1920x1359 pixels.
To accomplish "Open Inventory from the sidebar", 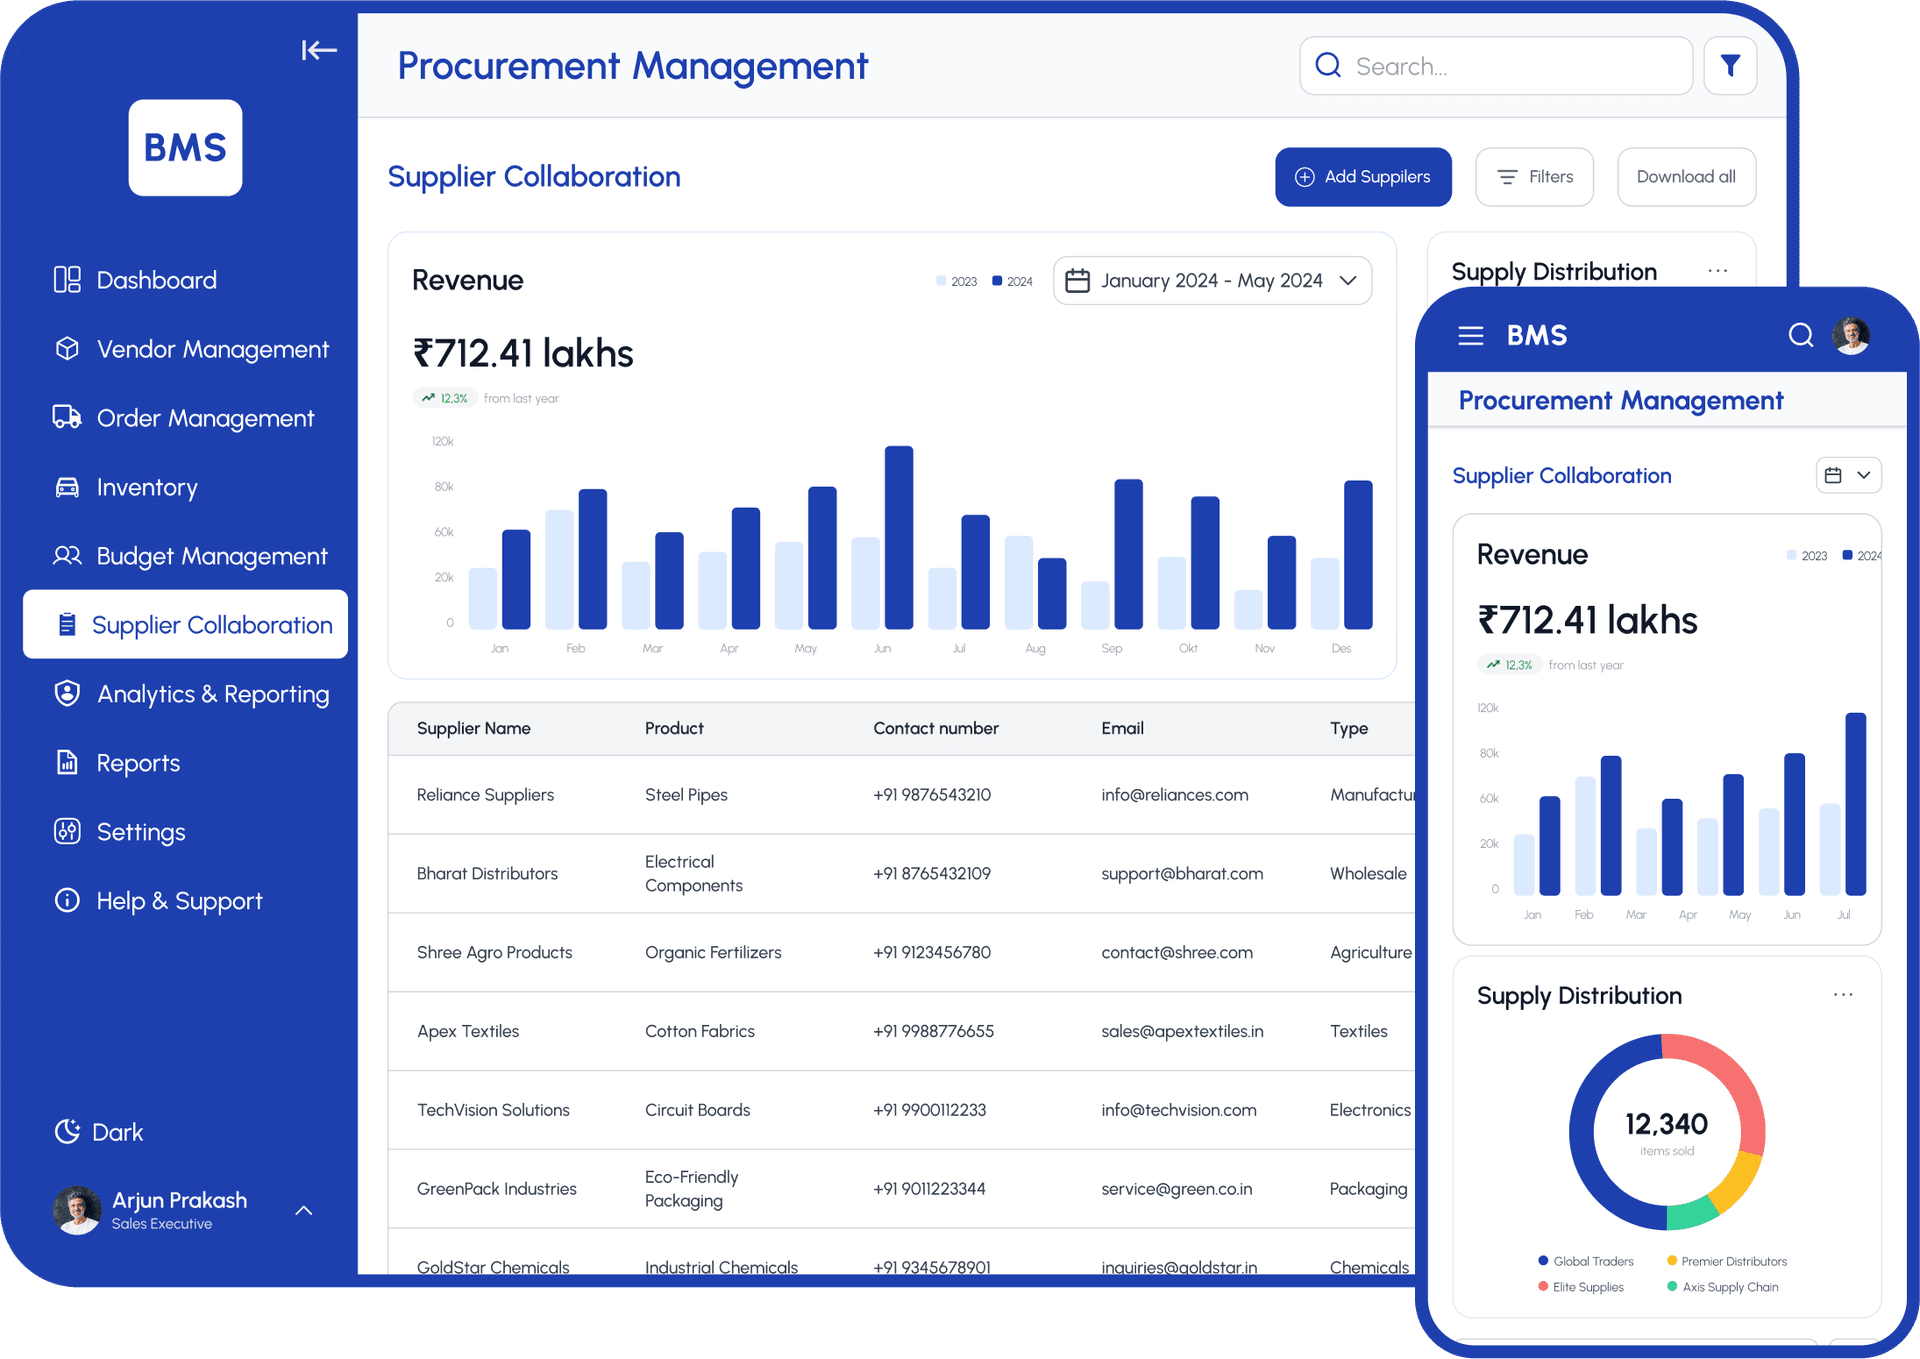I will tap(67, 487).
